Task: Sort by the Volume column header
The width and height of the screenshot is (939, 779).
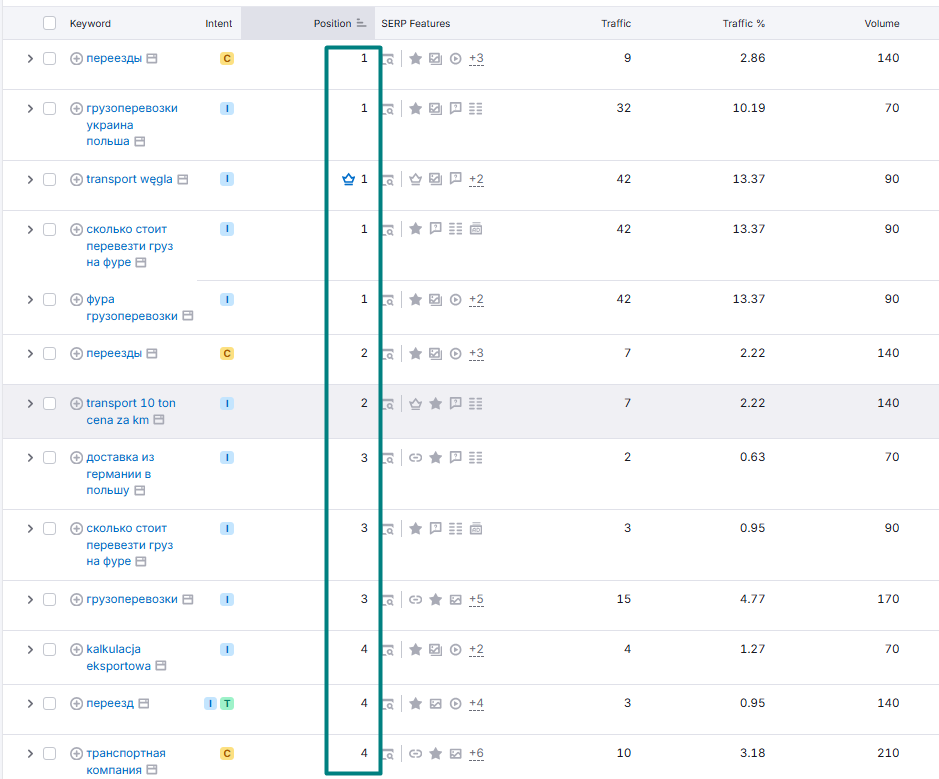Action: pos(882,23)
